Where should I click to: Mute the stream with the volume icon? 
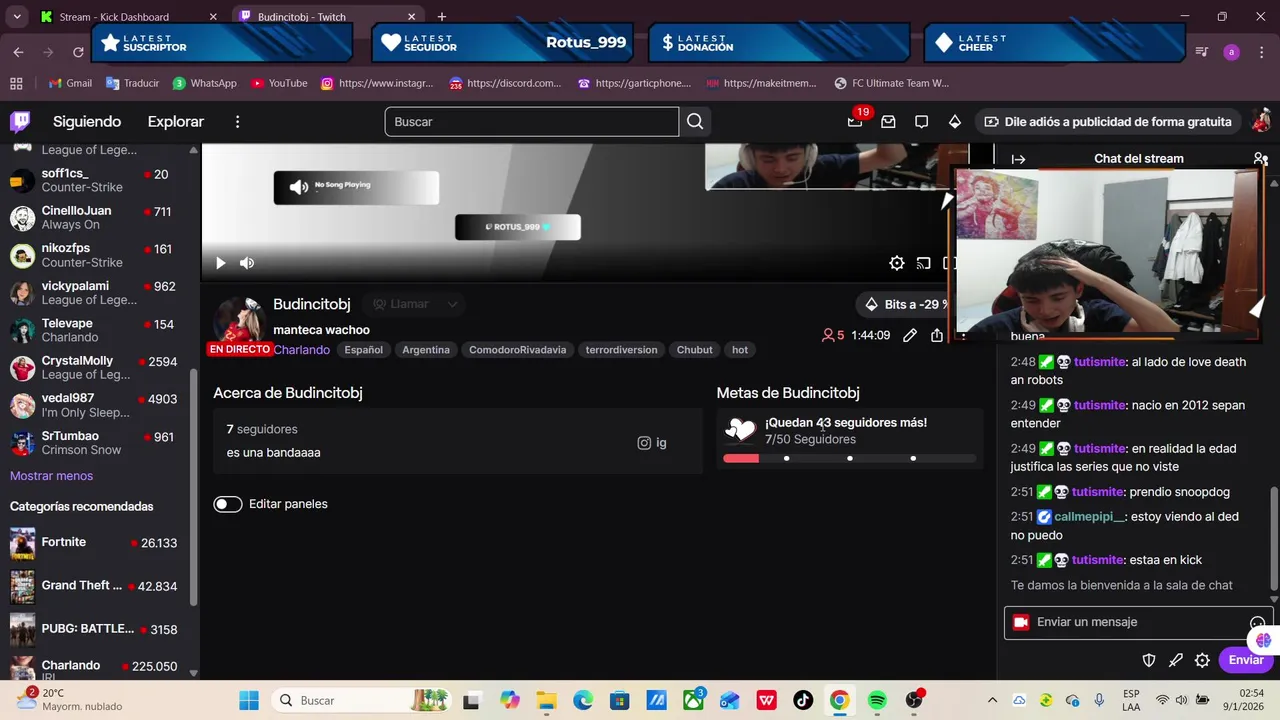(x=247, y=263)
